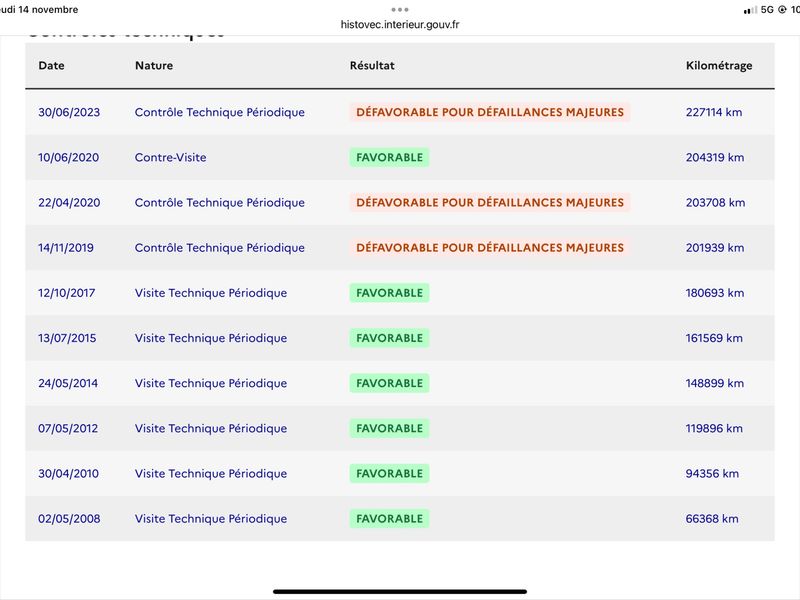Select the date 30/04/2010

point(68,473)
